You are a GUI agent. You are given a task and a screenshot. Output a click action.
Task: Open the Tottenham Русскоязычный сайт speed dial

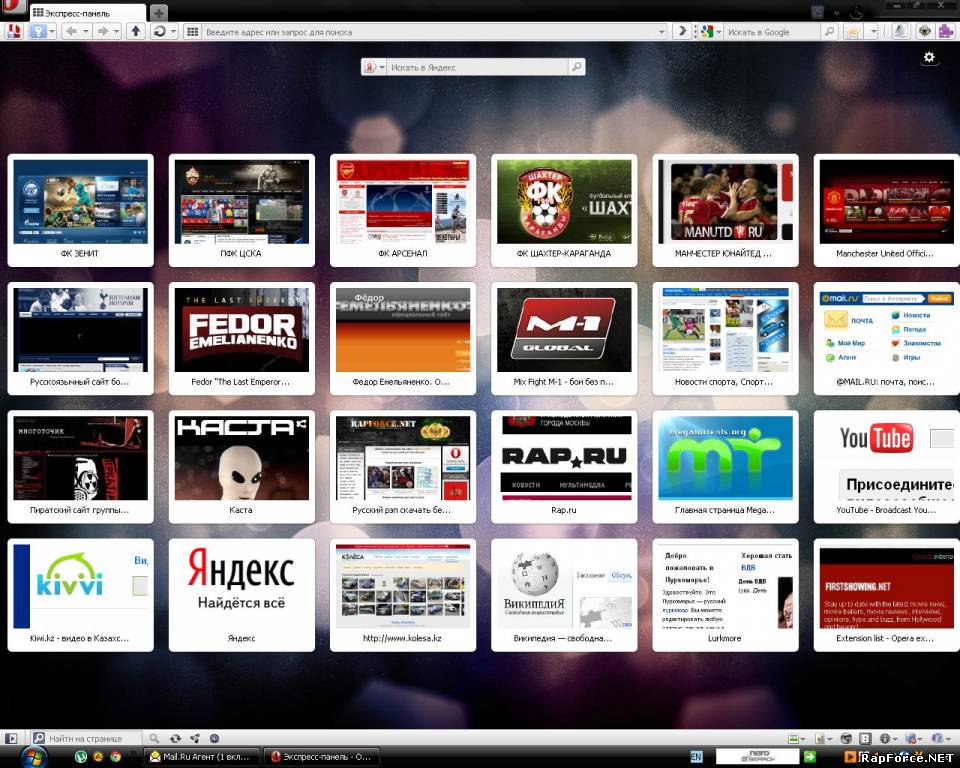(80, 338)
